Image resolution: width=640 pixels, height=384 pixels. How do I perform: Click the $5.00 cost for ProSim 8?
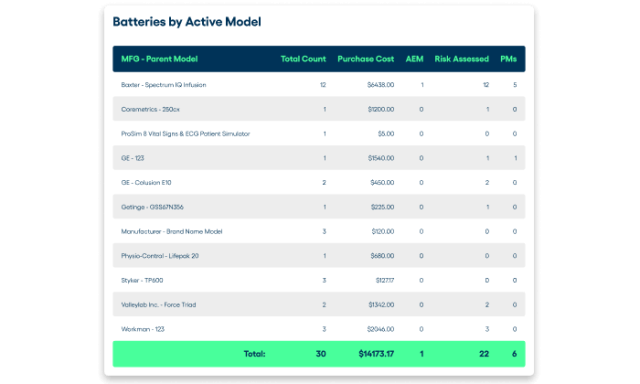tap(386, 133)
